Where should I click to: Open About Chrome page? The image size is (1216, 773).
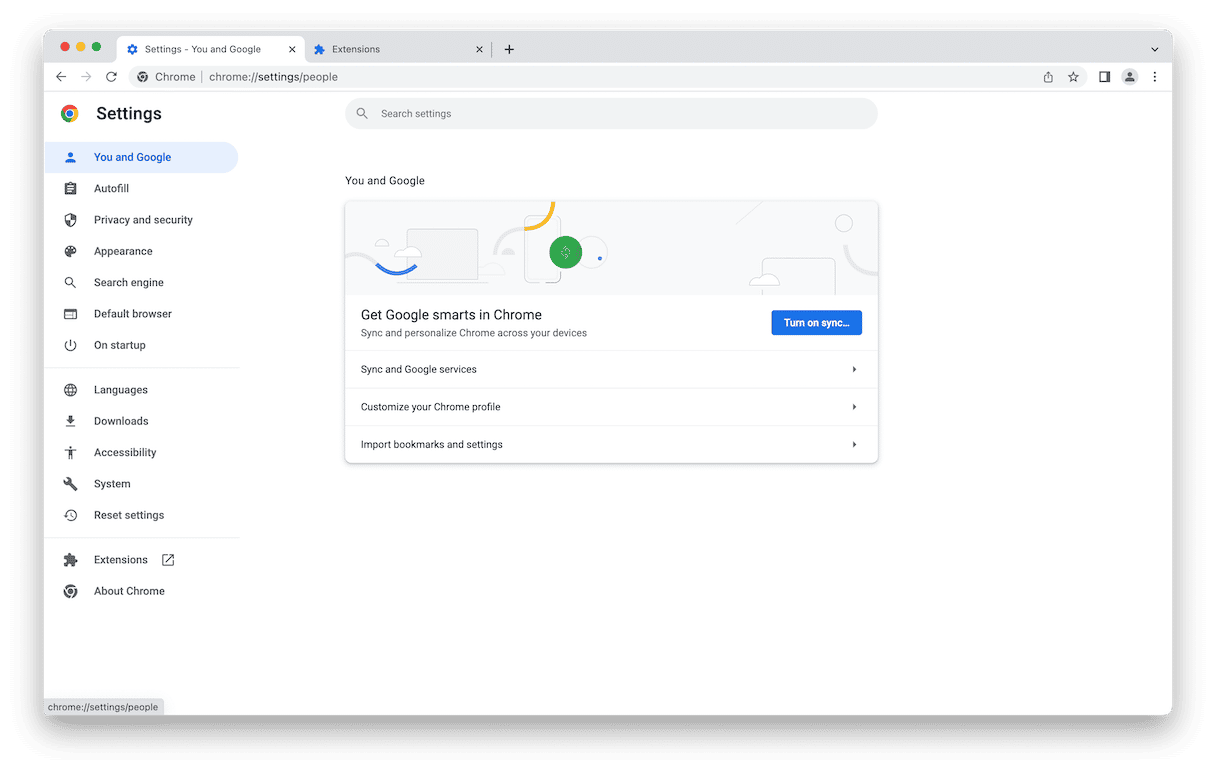coord(141,591)
